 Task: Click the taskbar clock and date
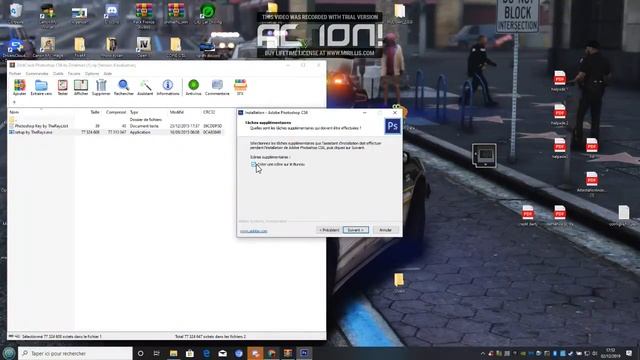[x=611, y=353]
